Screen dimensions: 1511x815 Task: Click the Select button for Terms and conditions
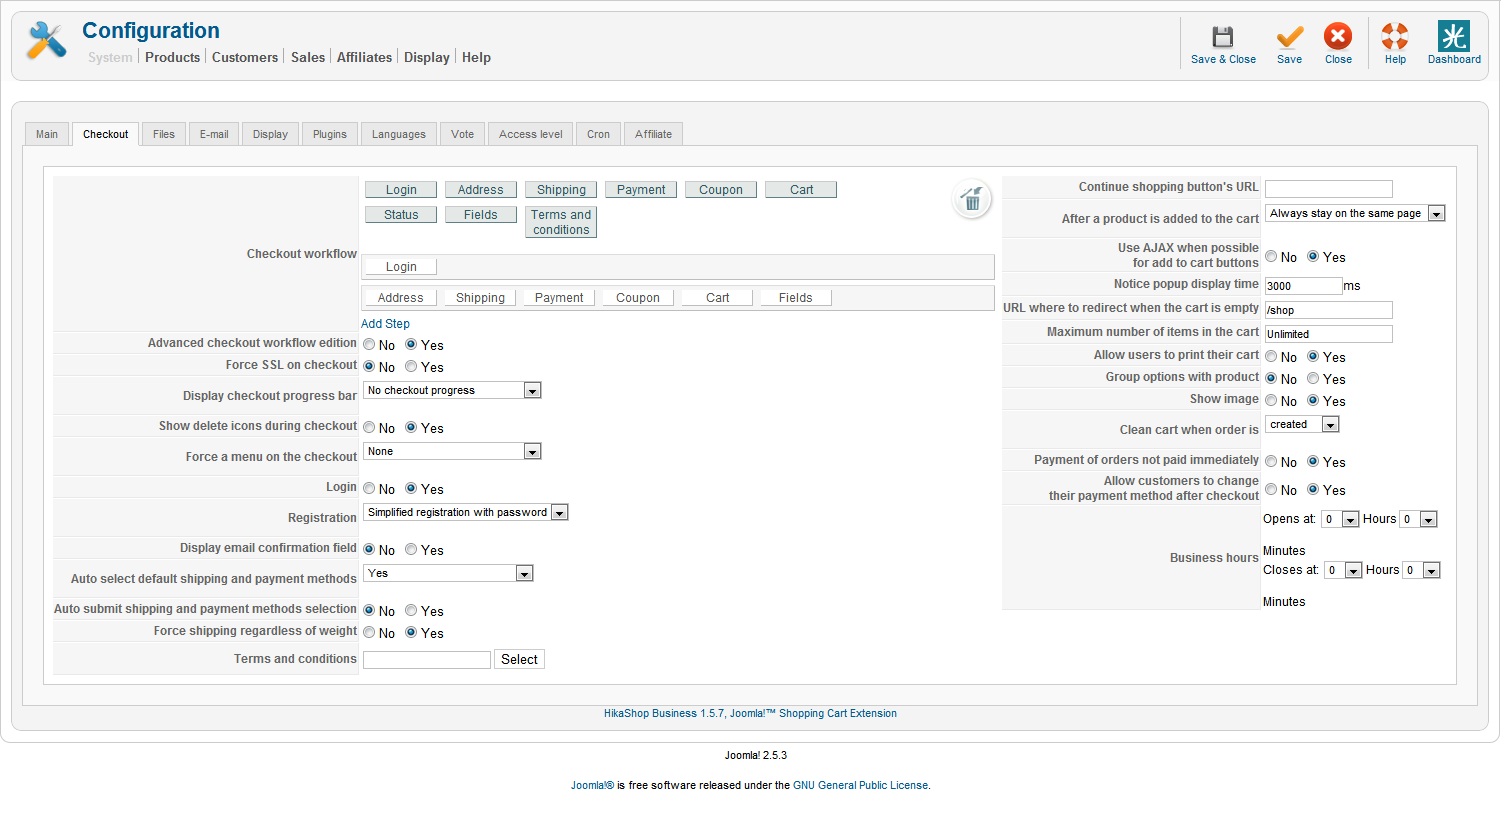[519, 660]
